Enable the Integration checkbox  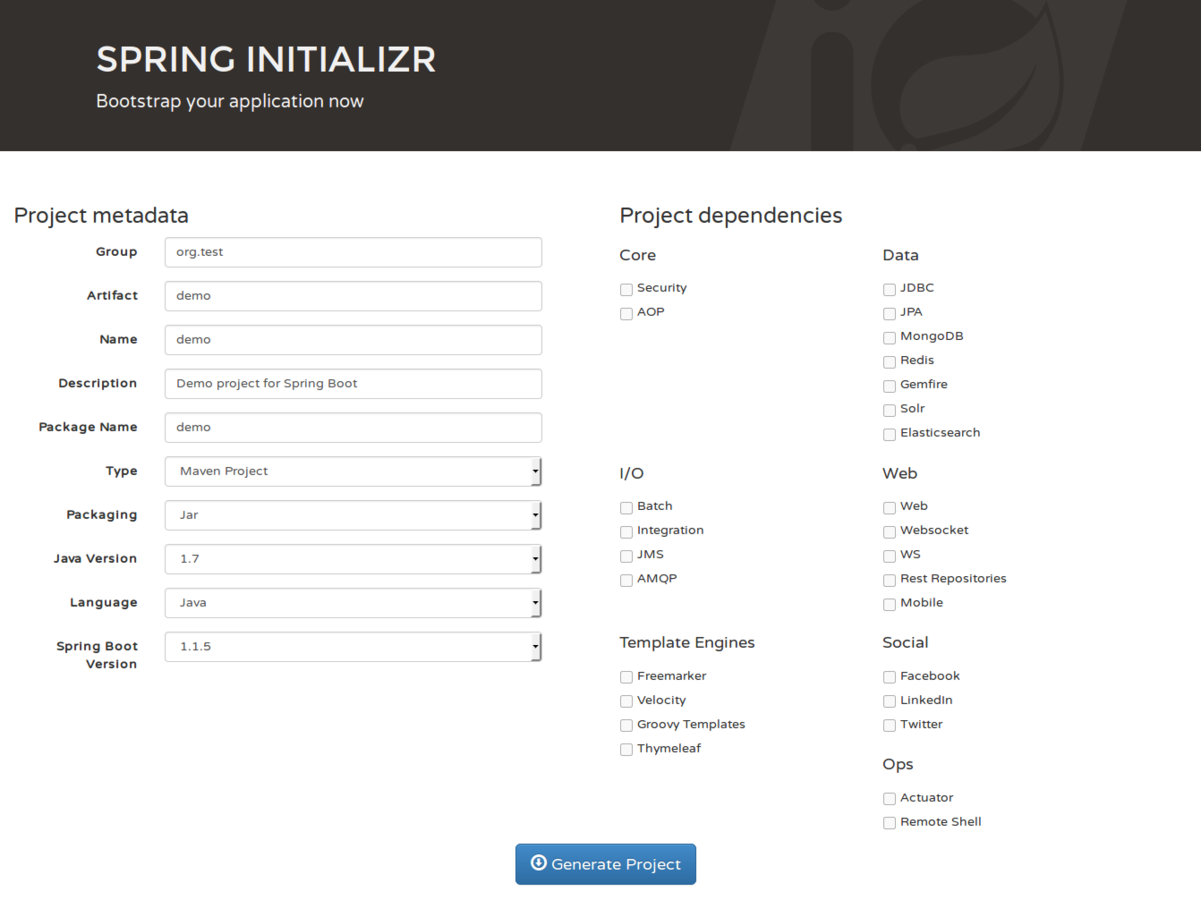[626, 531]
